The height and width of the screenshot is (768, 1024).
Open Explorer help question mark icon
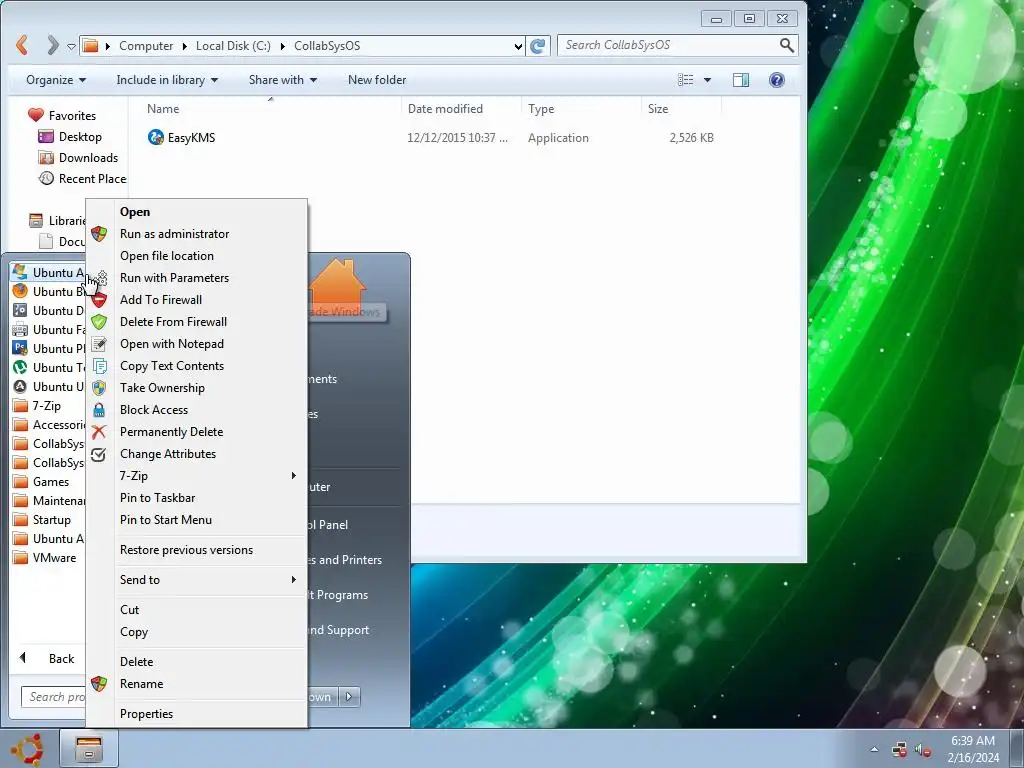[776, 80]
